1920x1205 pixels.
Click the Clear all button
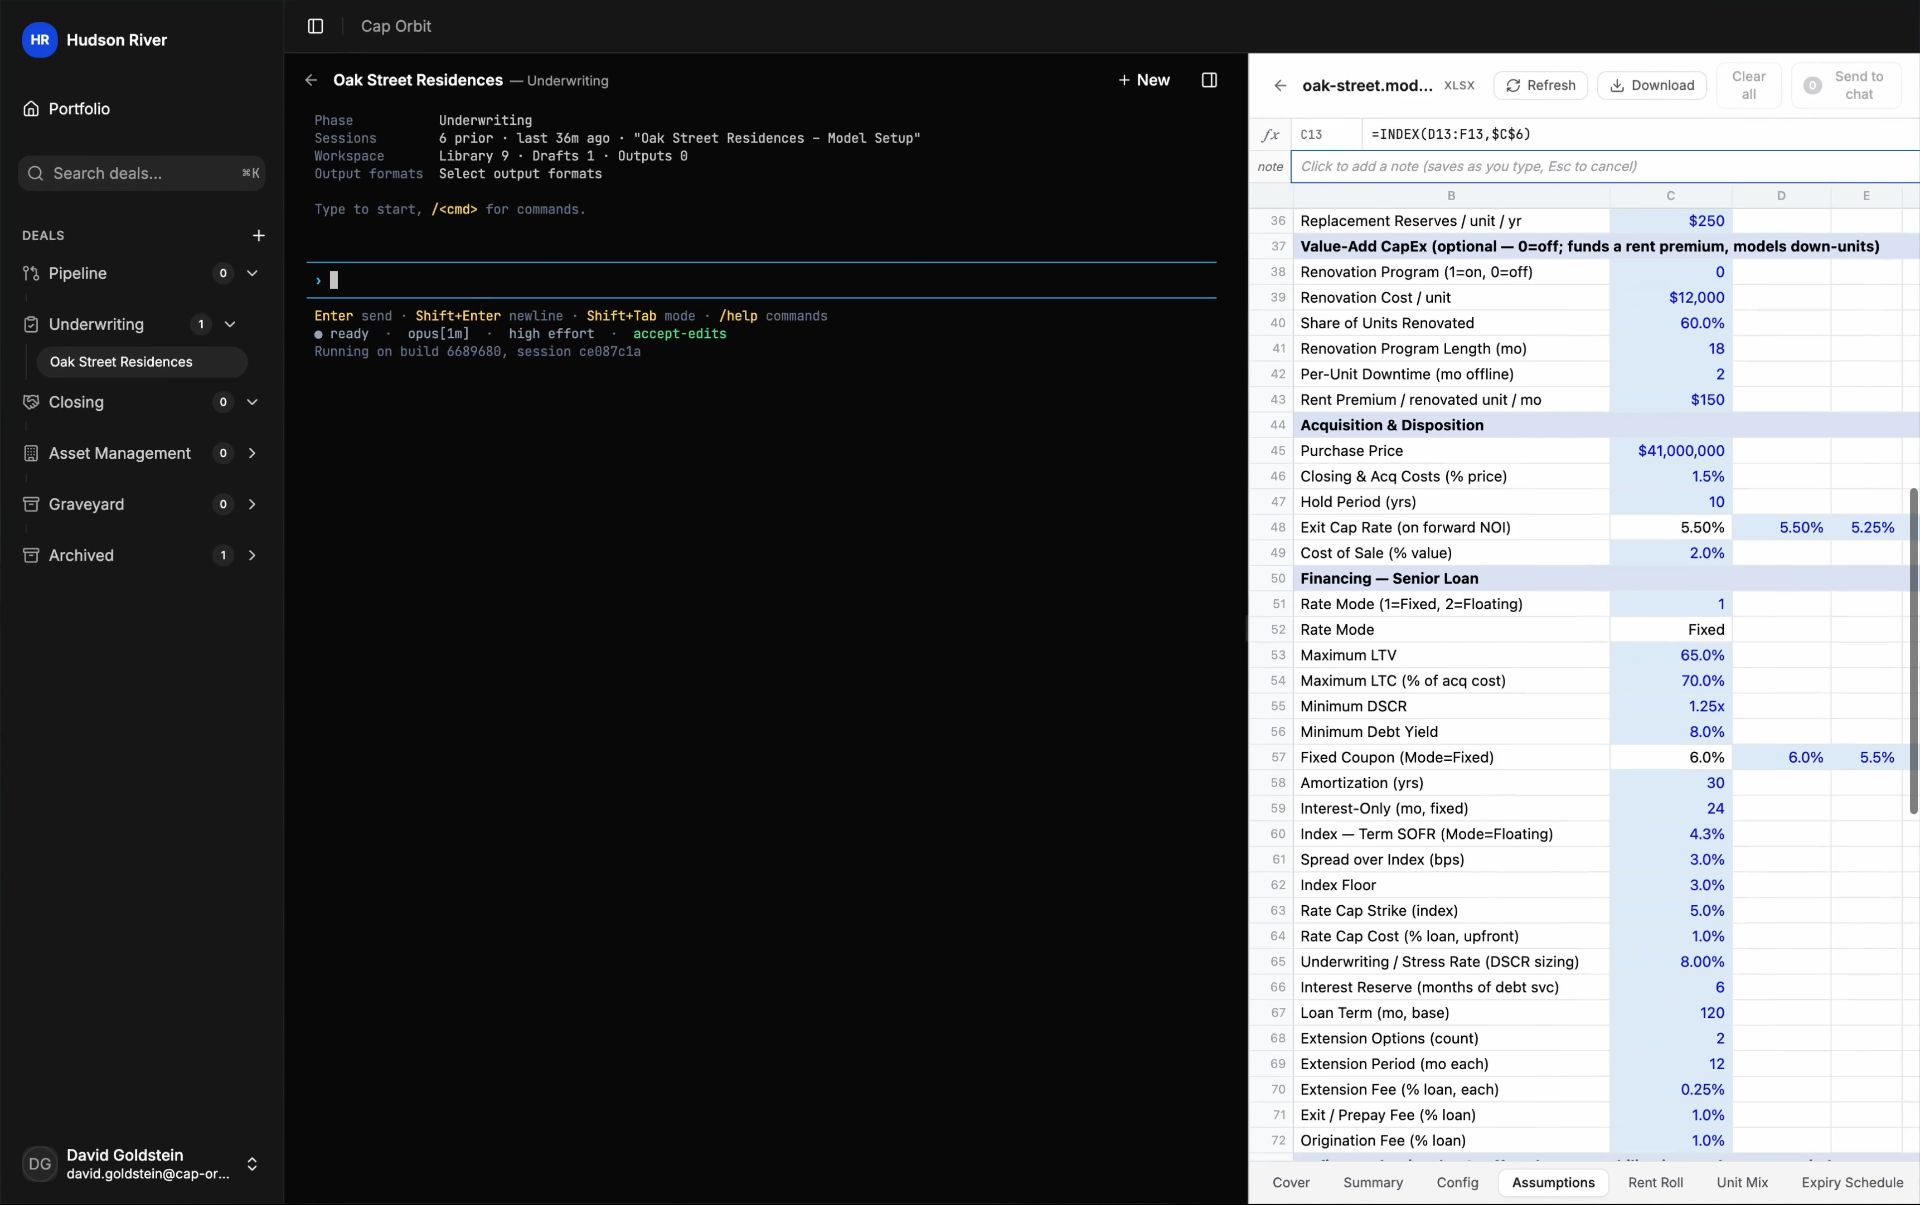coord(1748,85)
